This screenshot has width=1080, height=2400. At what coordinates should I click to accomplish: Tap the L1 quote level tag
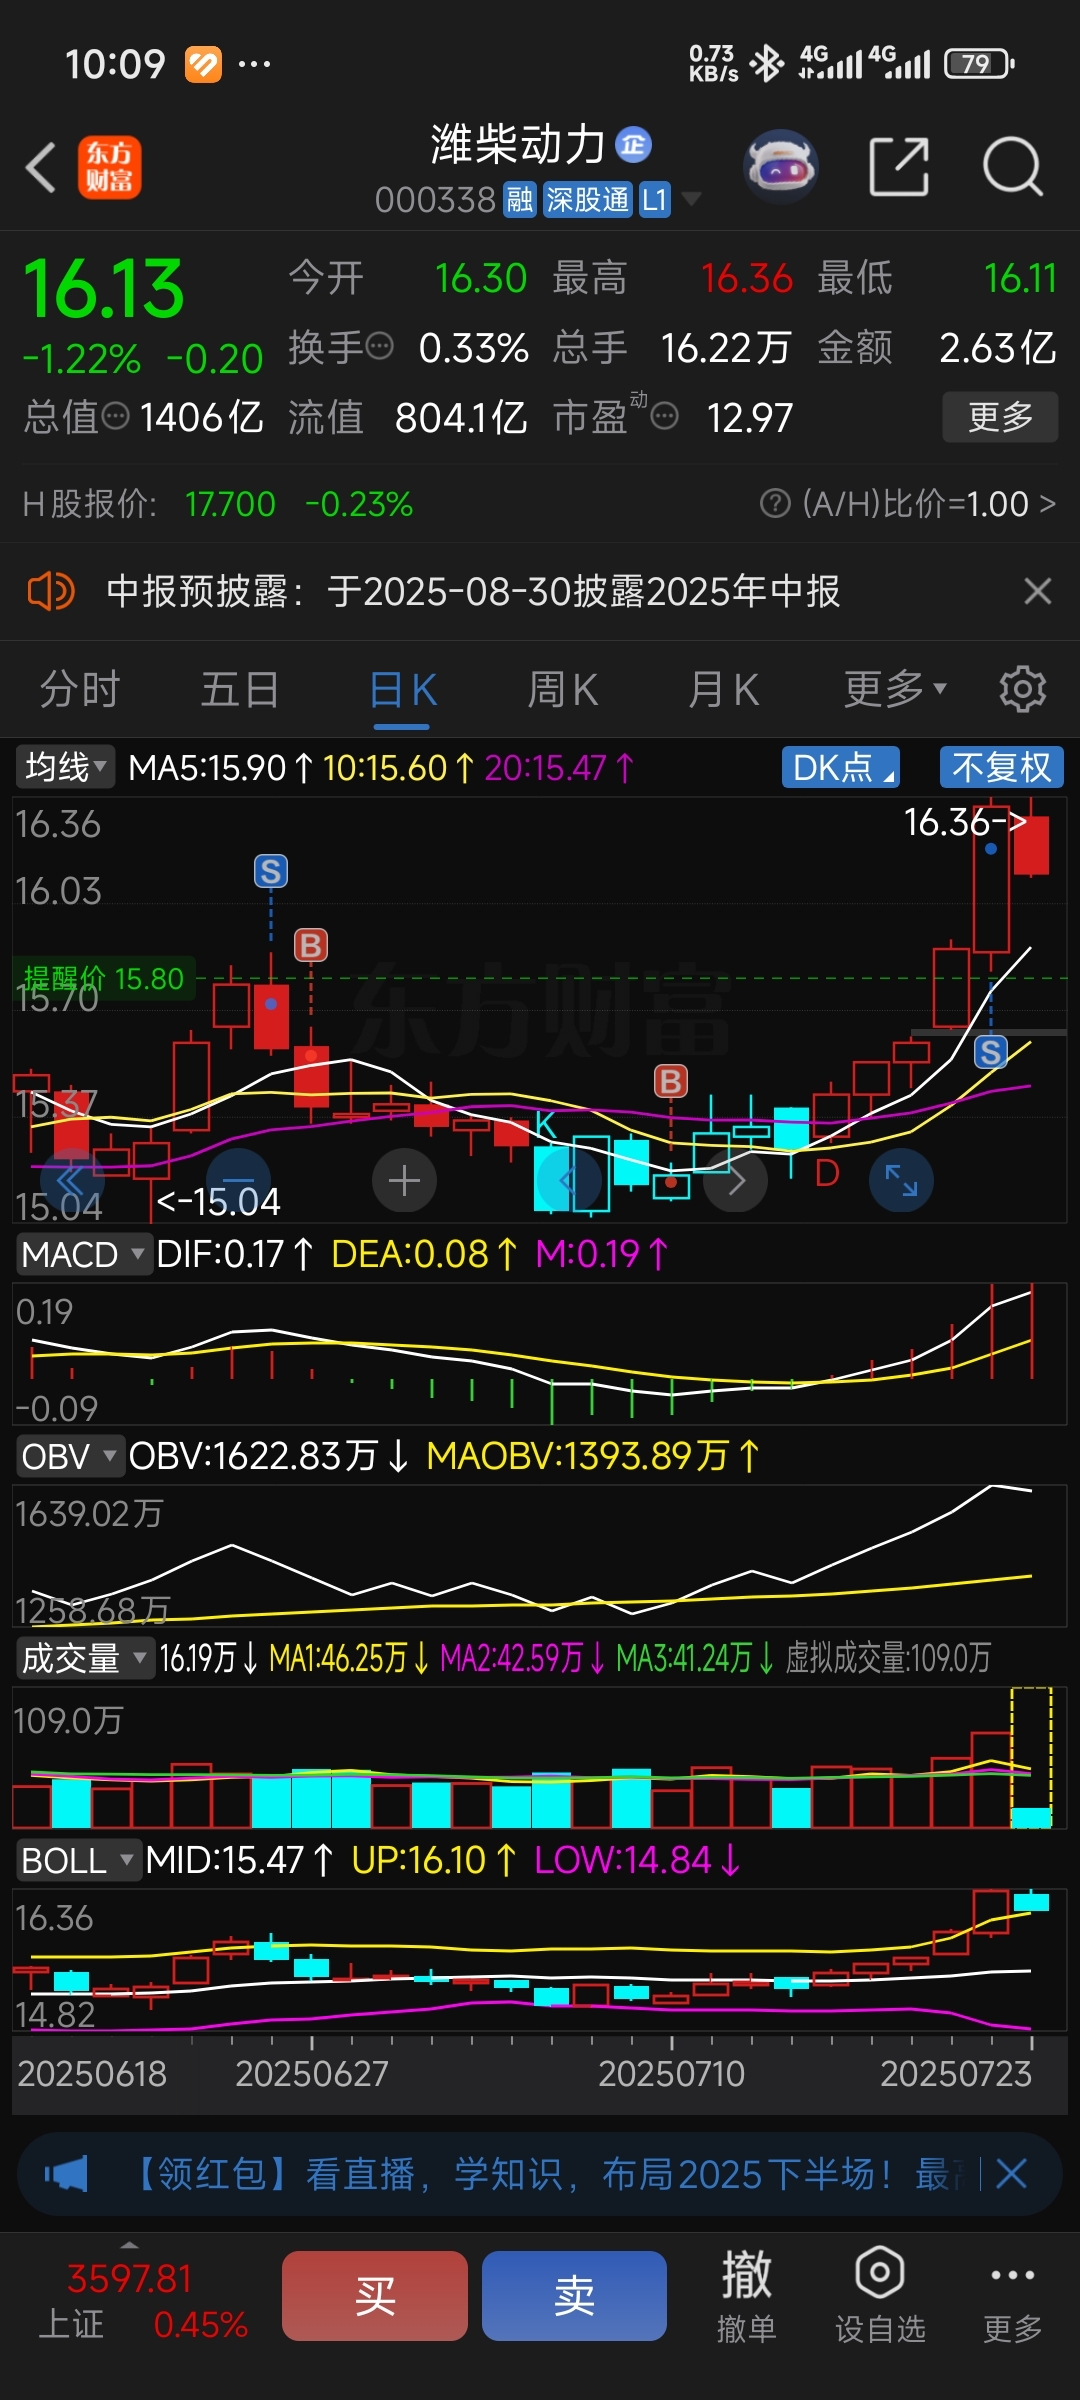[654, 200]
